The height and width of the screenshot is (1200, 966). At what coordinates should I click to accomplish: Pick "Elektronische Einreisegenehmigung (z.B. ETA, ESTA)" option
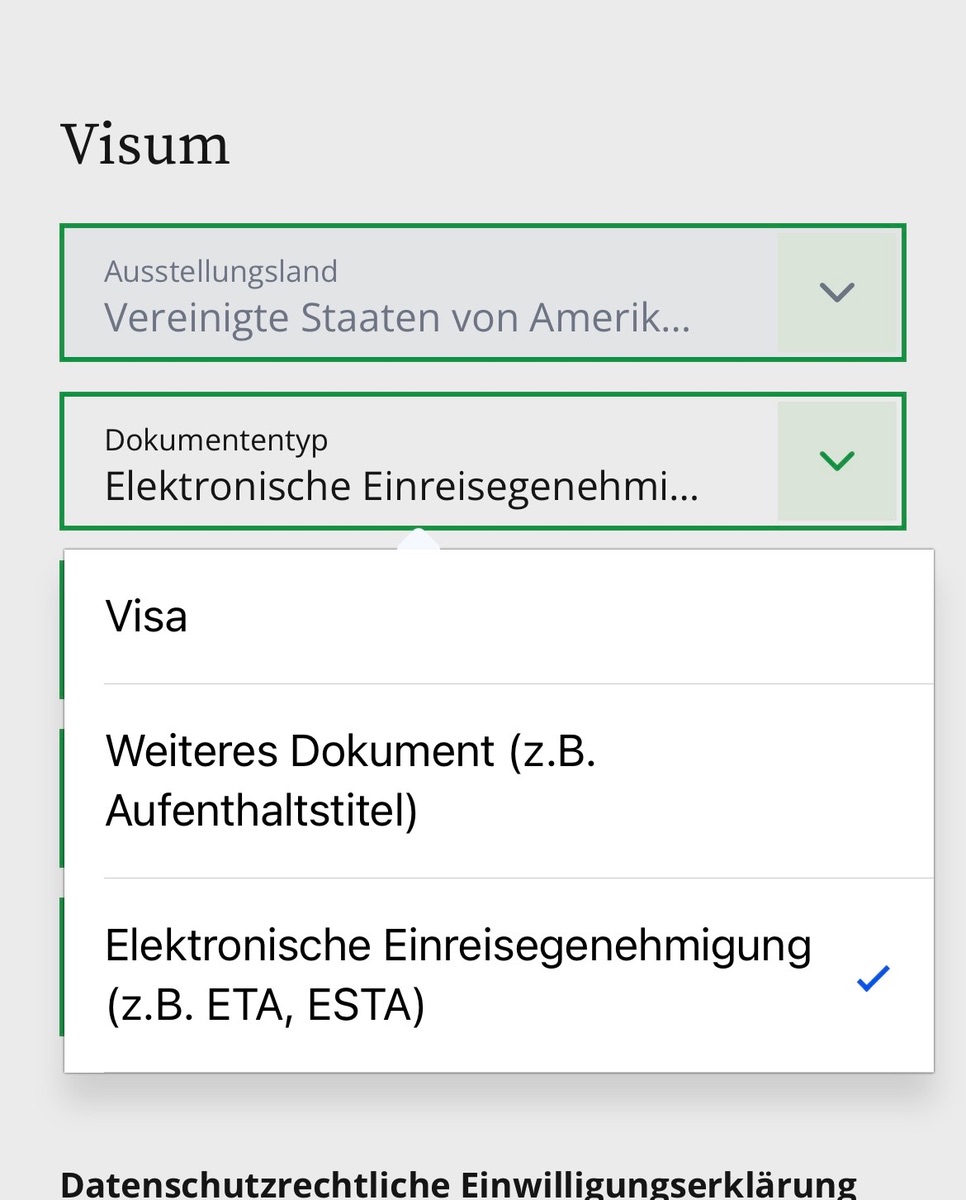[x=457, y=975]
